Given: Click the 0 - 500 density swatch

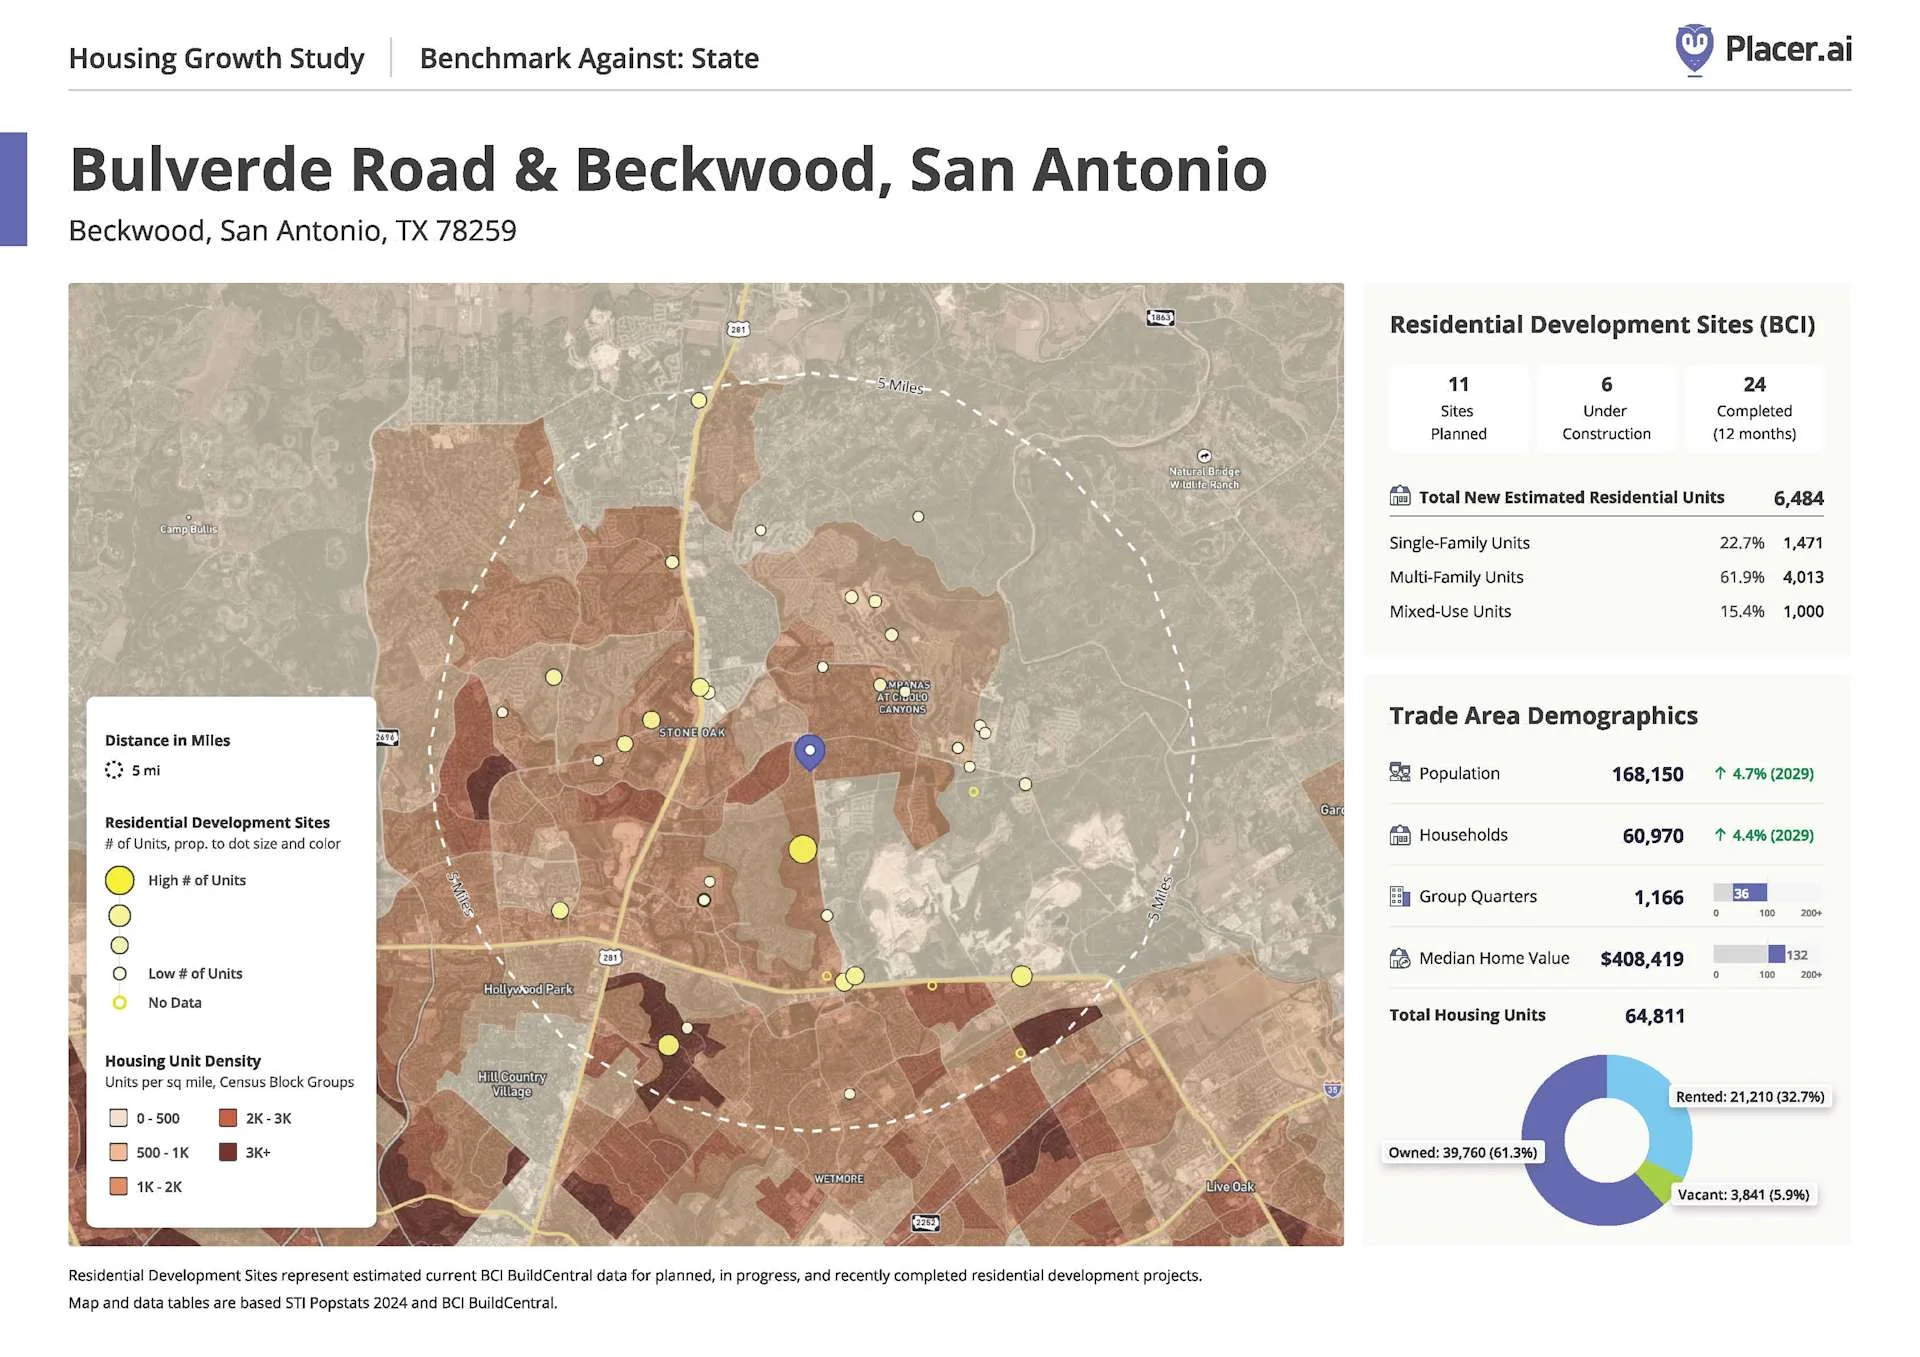Looking at the screenshot, I should coord(118,1118).
